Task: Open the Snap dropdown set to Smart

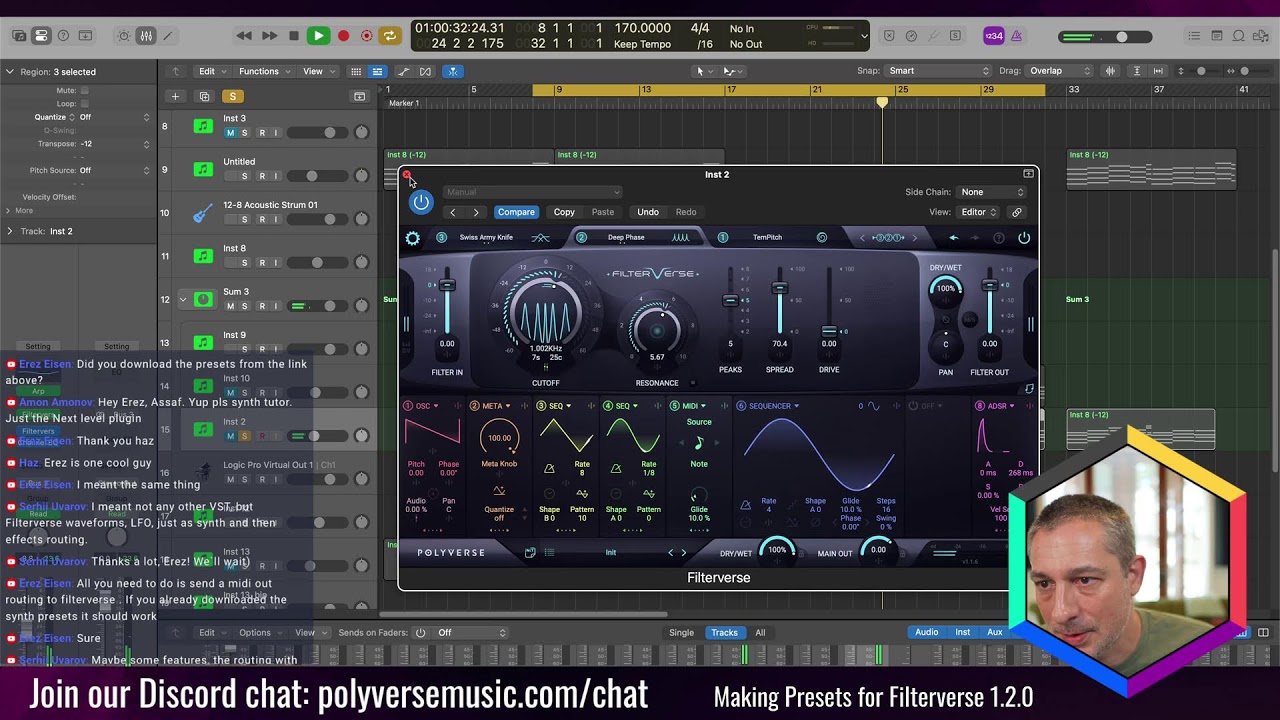Action: coord(938,71)
